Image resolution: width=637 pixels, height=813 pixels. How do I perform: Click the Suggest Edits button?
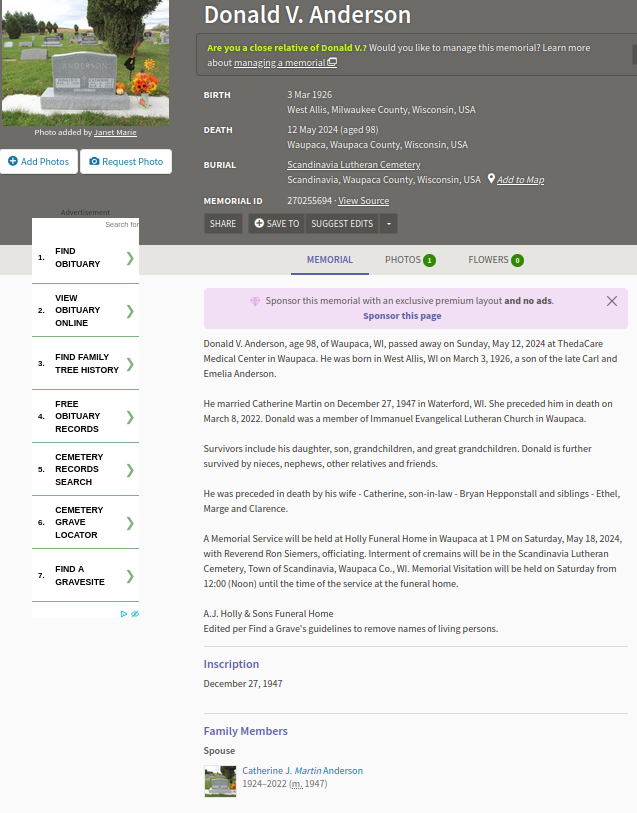342,224
